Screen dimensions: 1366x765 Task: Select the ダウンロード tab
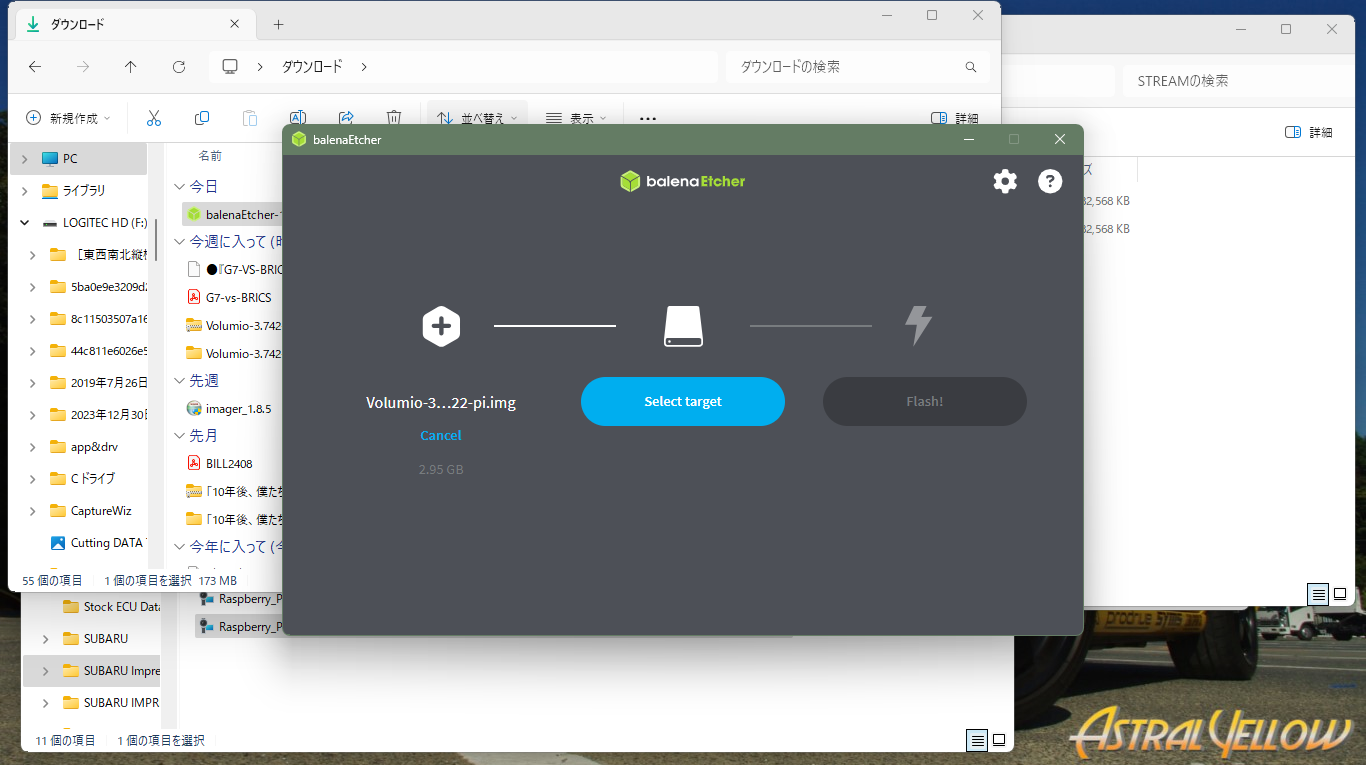point(130,24)
